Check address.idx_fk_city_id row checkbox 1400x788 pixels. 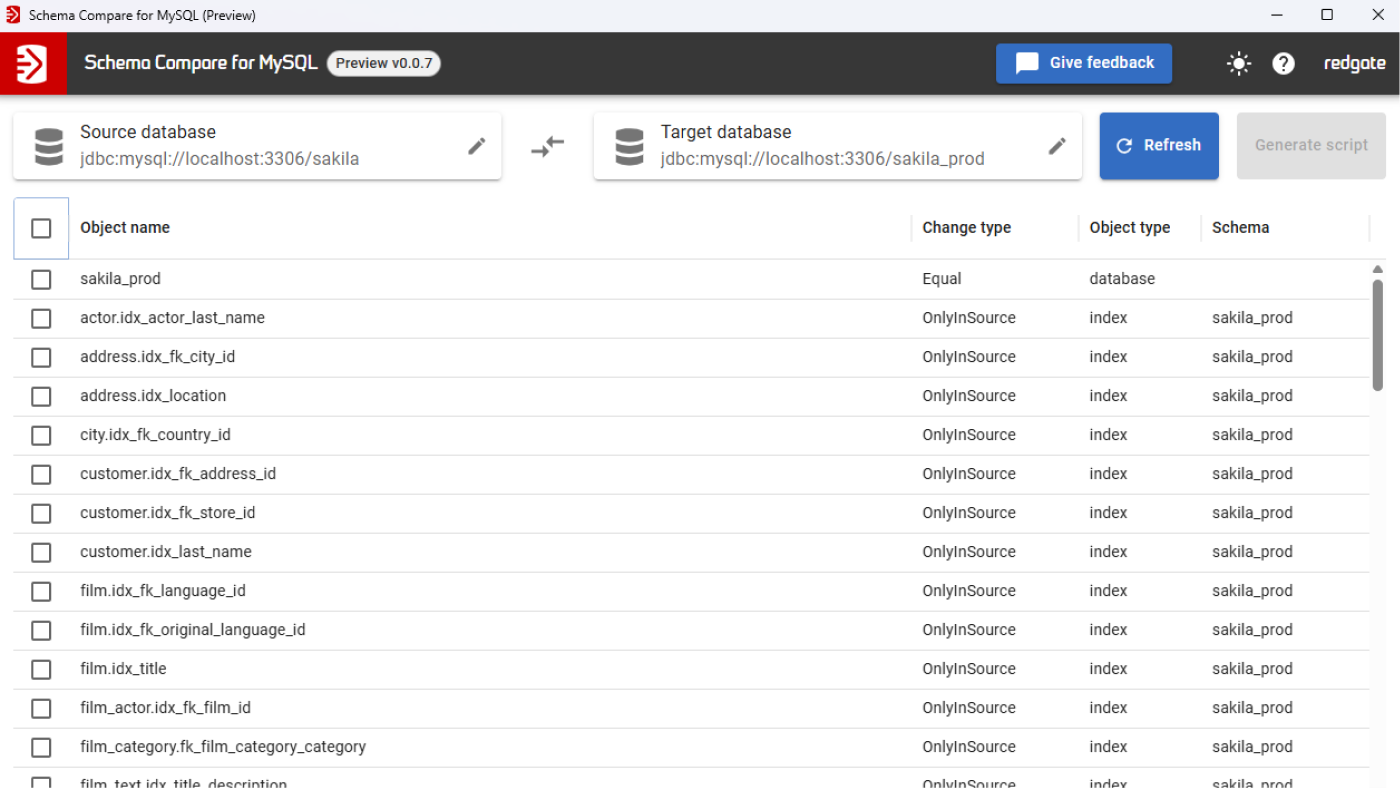coord(41,358)
